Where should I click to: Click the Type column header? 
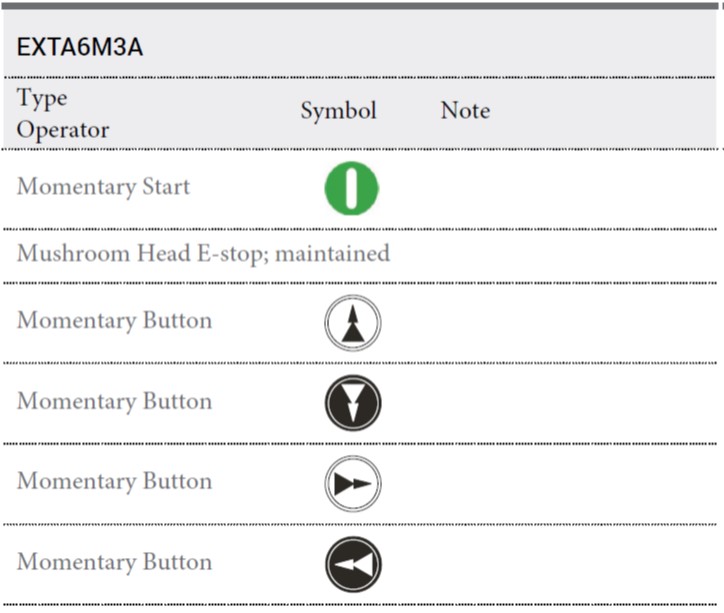[42, 98]
